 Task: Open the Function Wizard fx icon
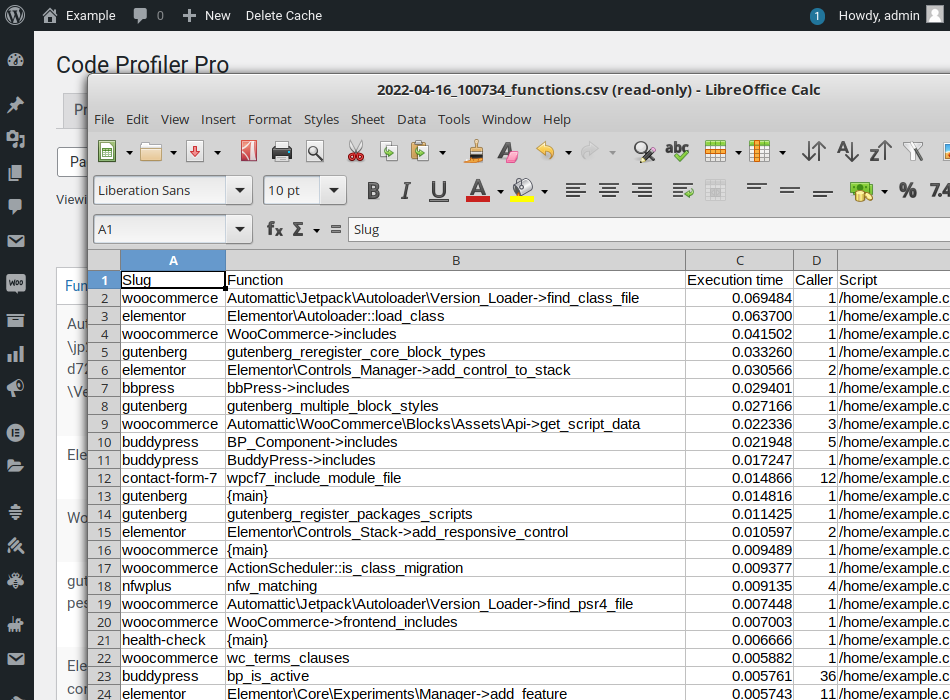point(274,229)
